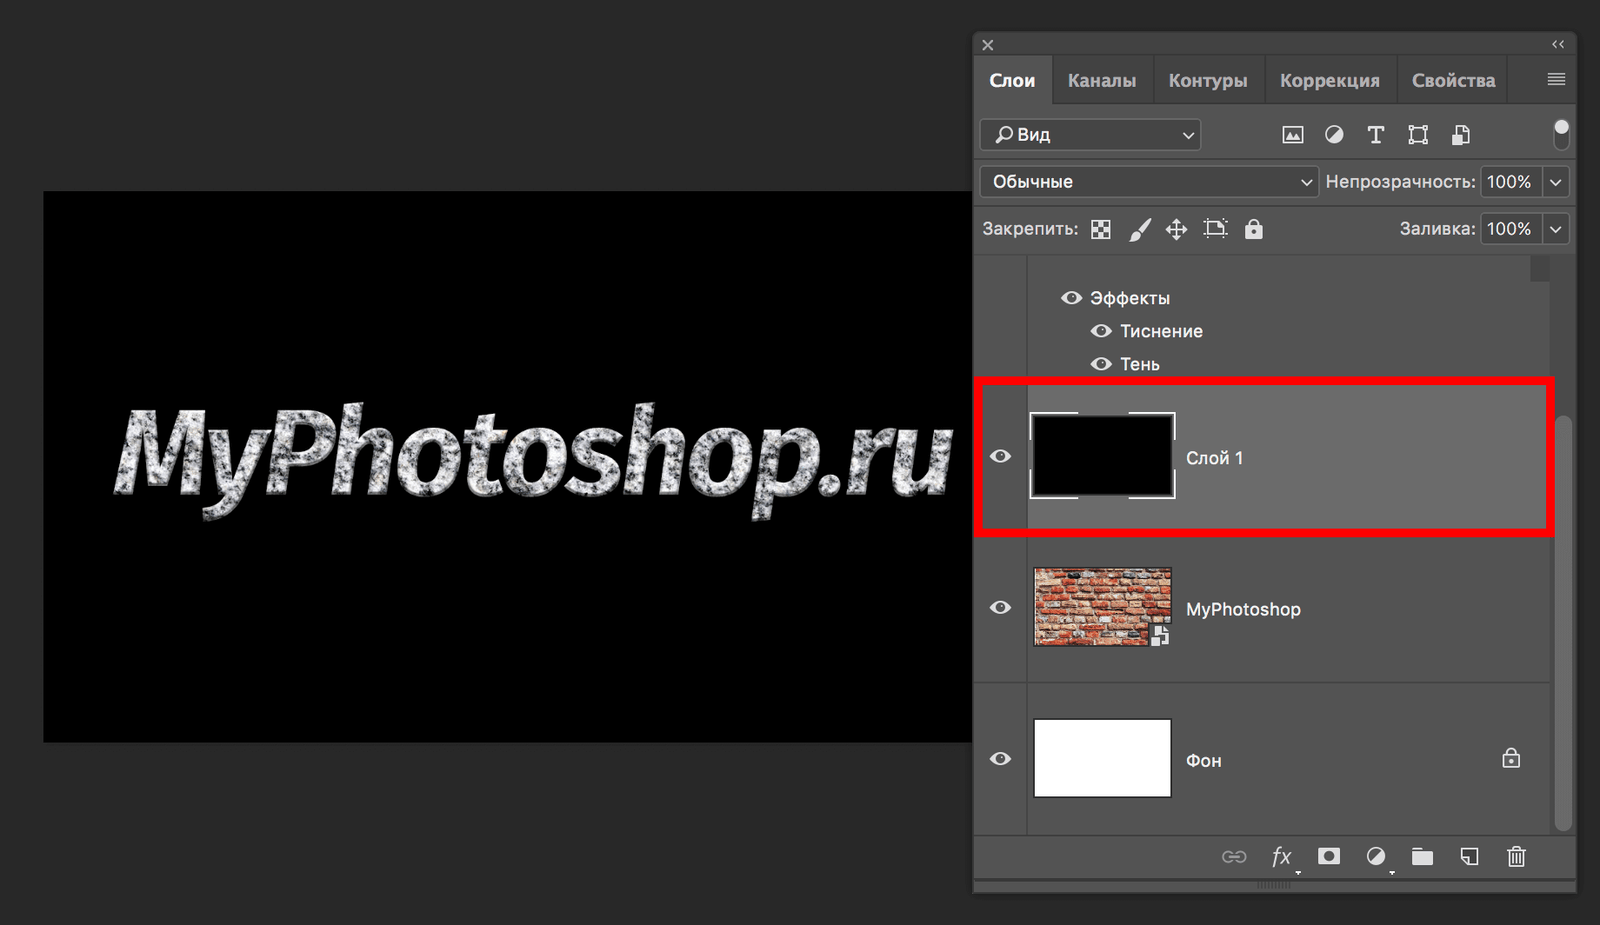This screenshot has height=925, width=1600.
Task: Open the Add layer style (fx) menu
Action: (x=1282, y=857)
